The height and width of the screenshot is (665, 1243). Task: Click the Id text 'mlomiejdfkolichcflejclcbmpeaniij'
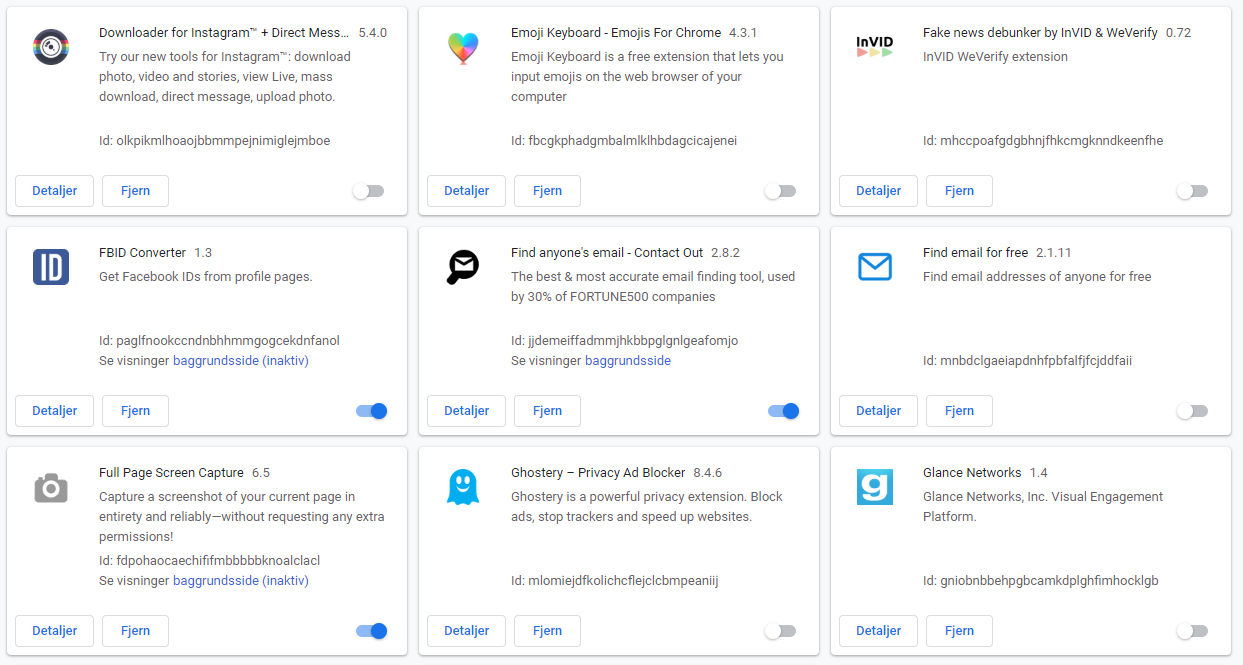coord(623,581)
